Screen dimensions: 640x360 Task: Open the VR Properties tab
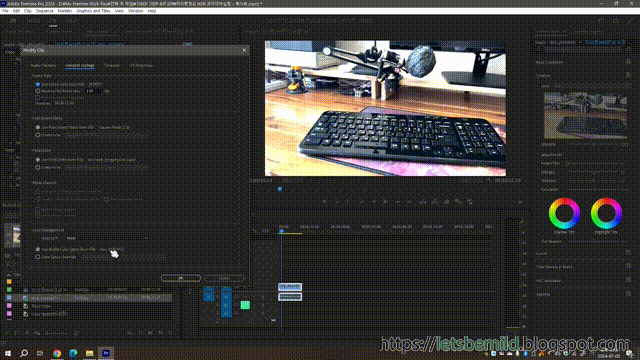point(141,65)
